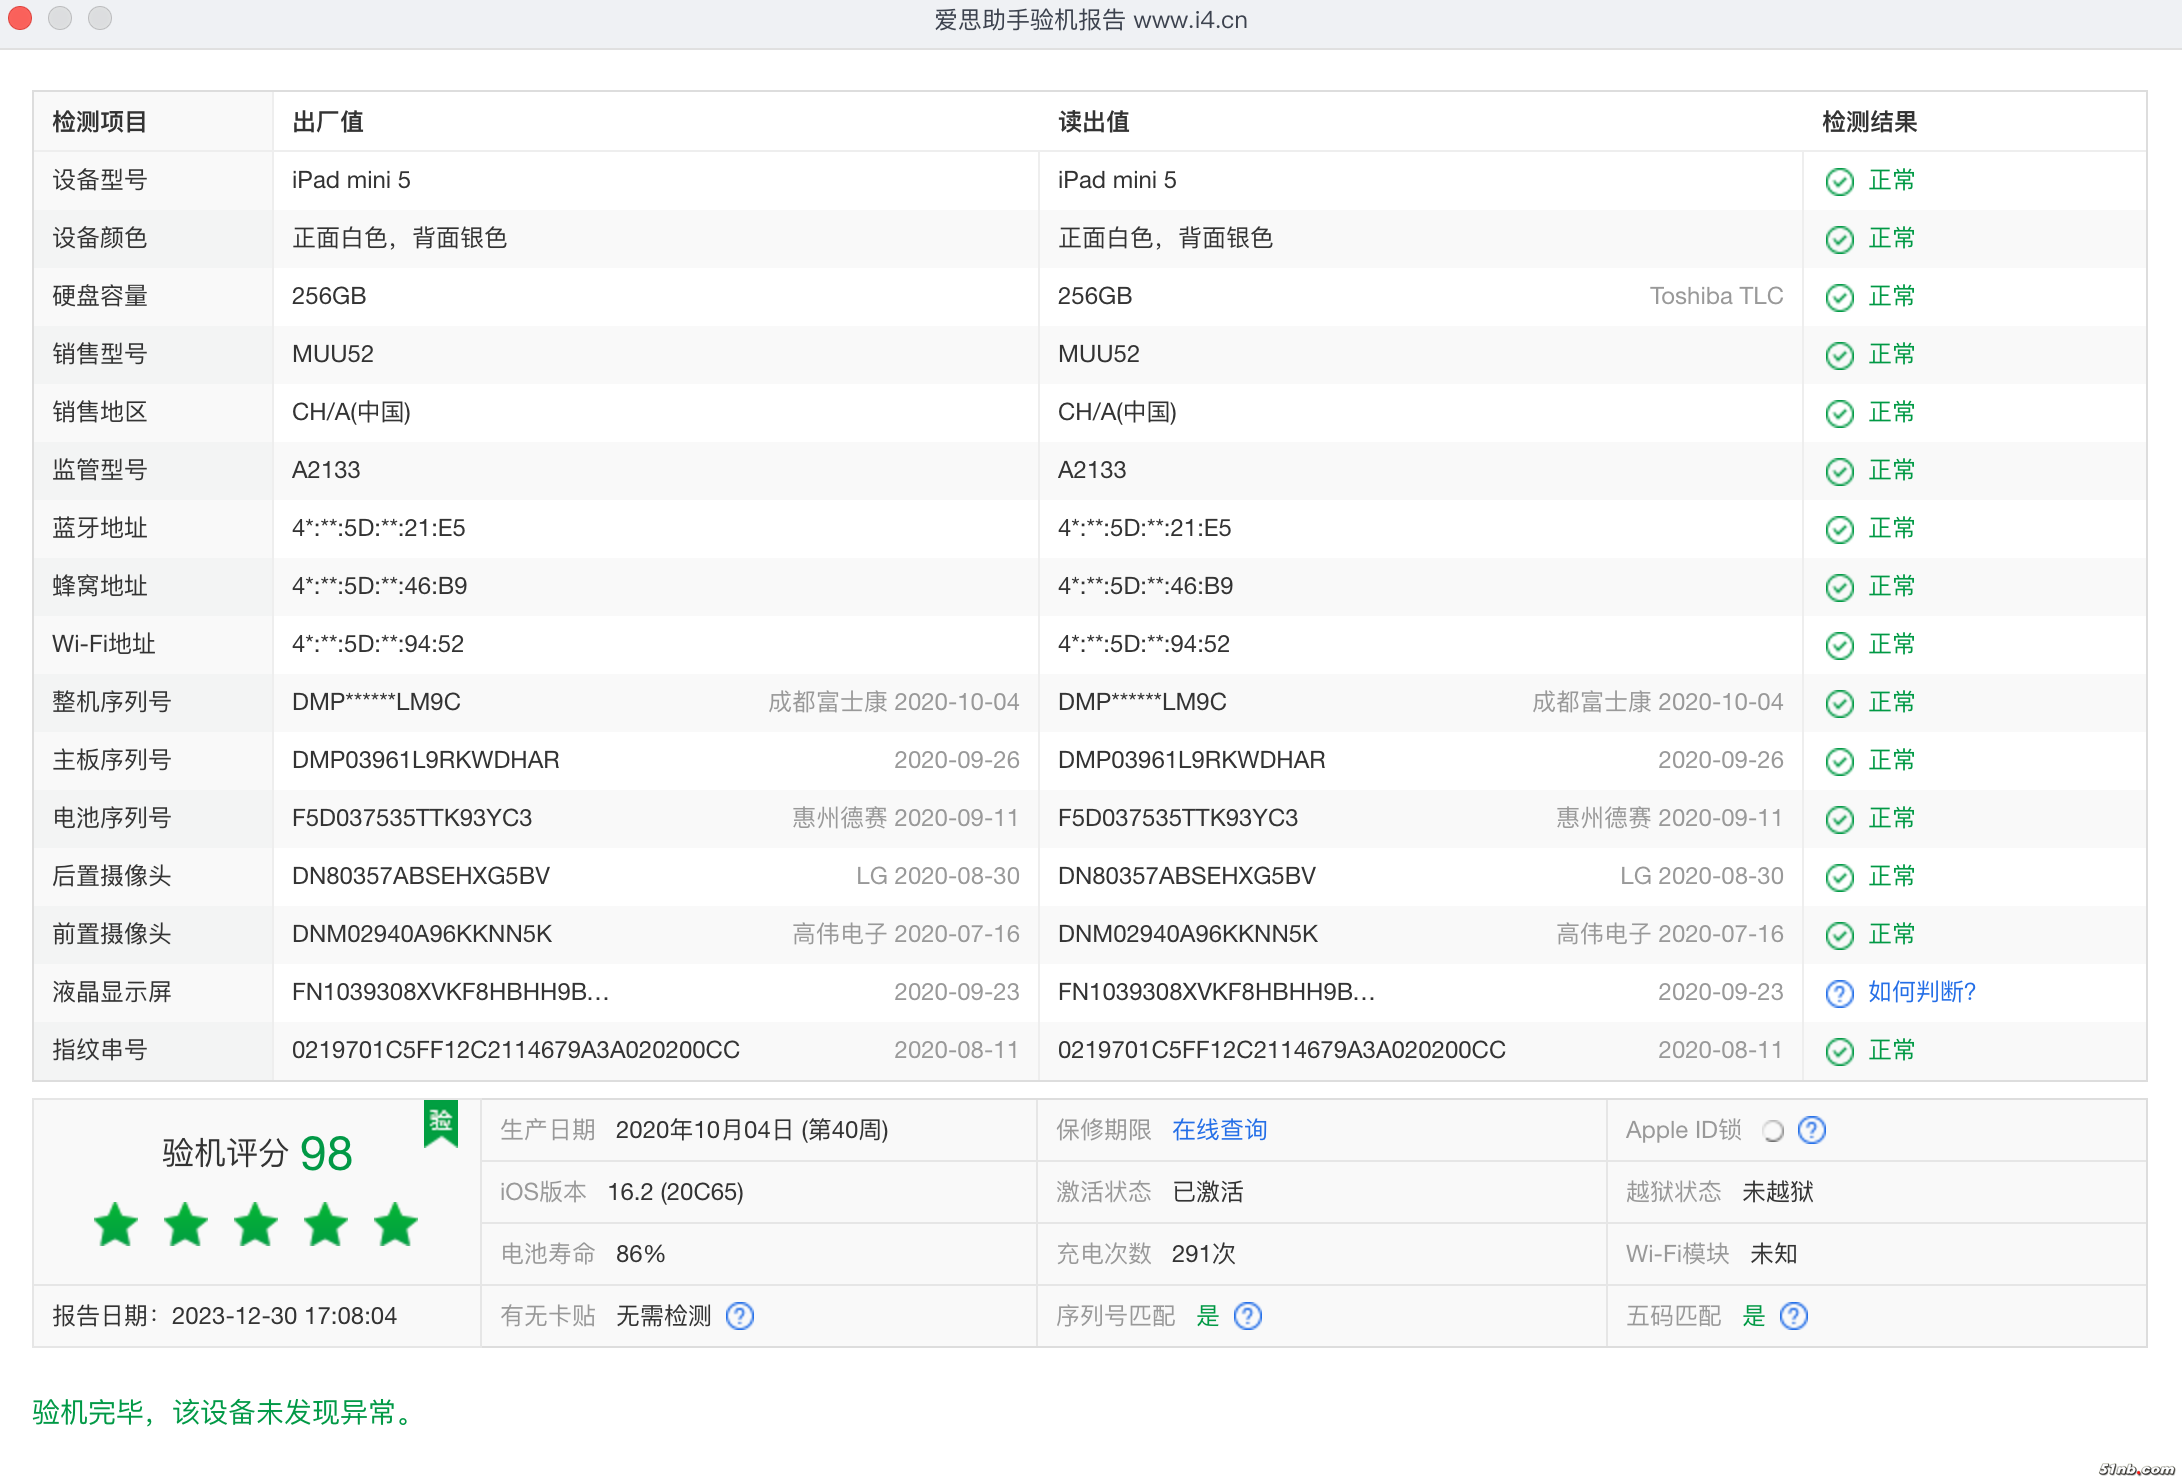Click the question icon next to 有无卡贴
This screenshot has width=2182, height=1482.
click(740, 1316)
